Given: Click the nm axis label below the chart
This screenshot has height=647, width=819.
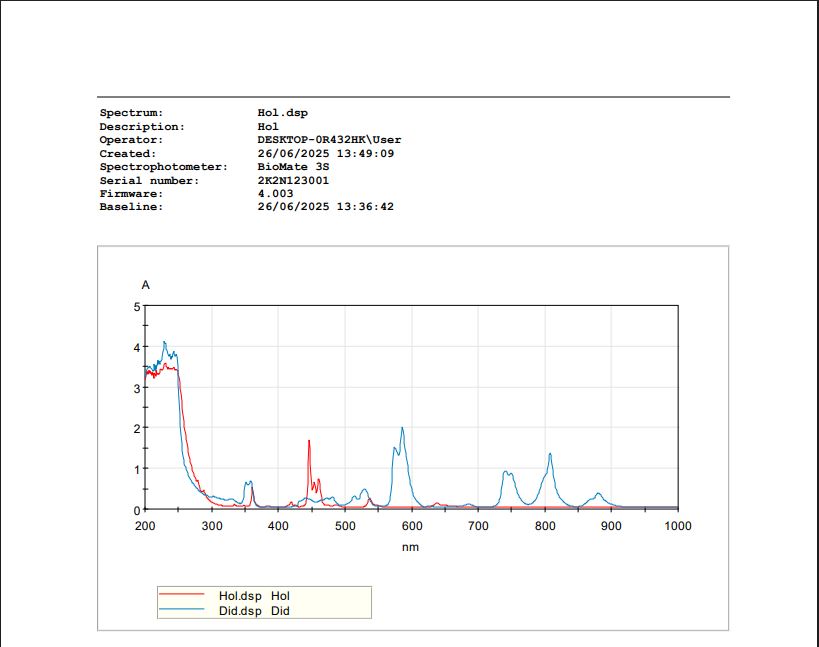Looking at the screenshot, I should [411, 547].
